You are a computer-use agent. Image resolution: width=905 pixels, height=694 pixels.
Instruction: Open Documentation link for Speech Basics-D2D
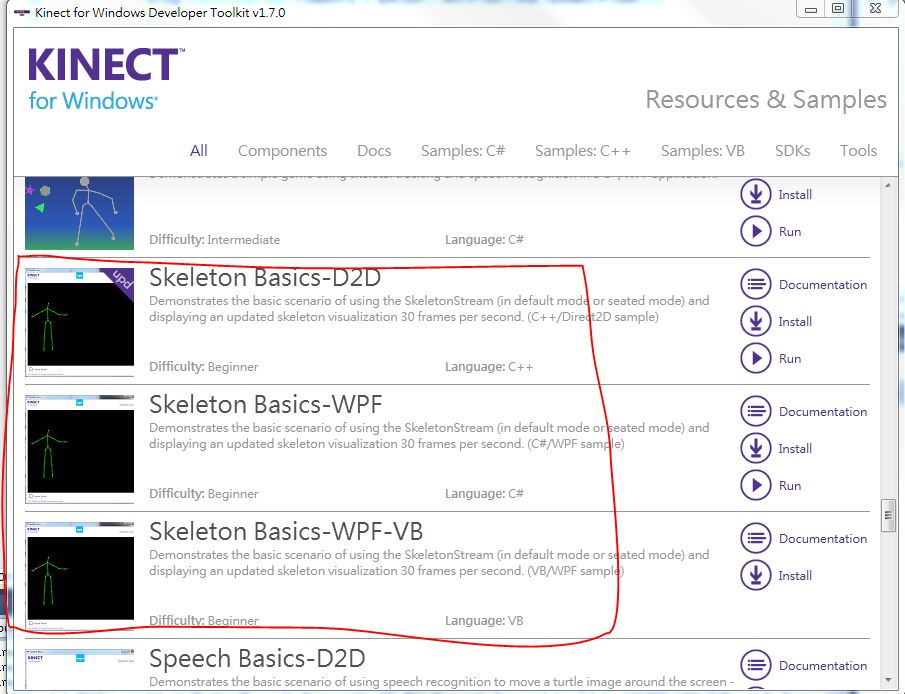pyautogui.click(x=822, y=666)
